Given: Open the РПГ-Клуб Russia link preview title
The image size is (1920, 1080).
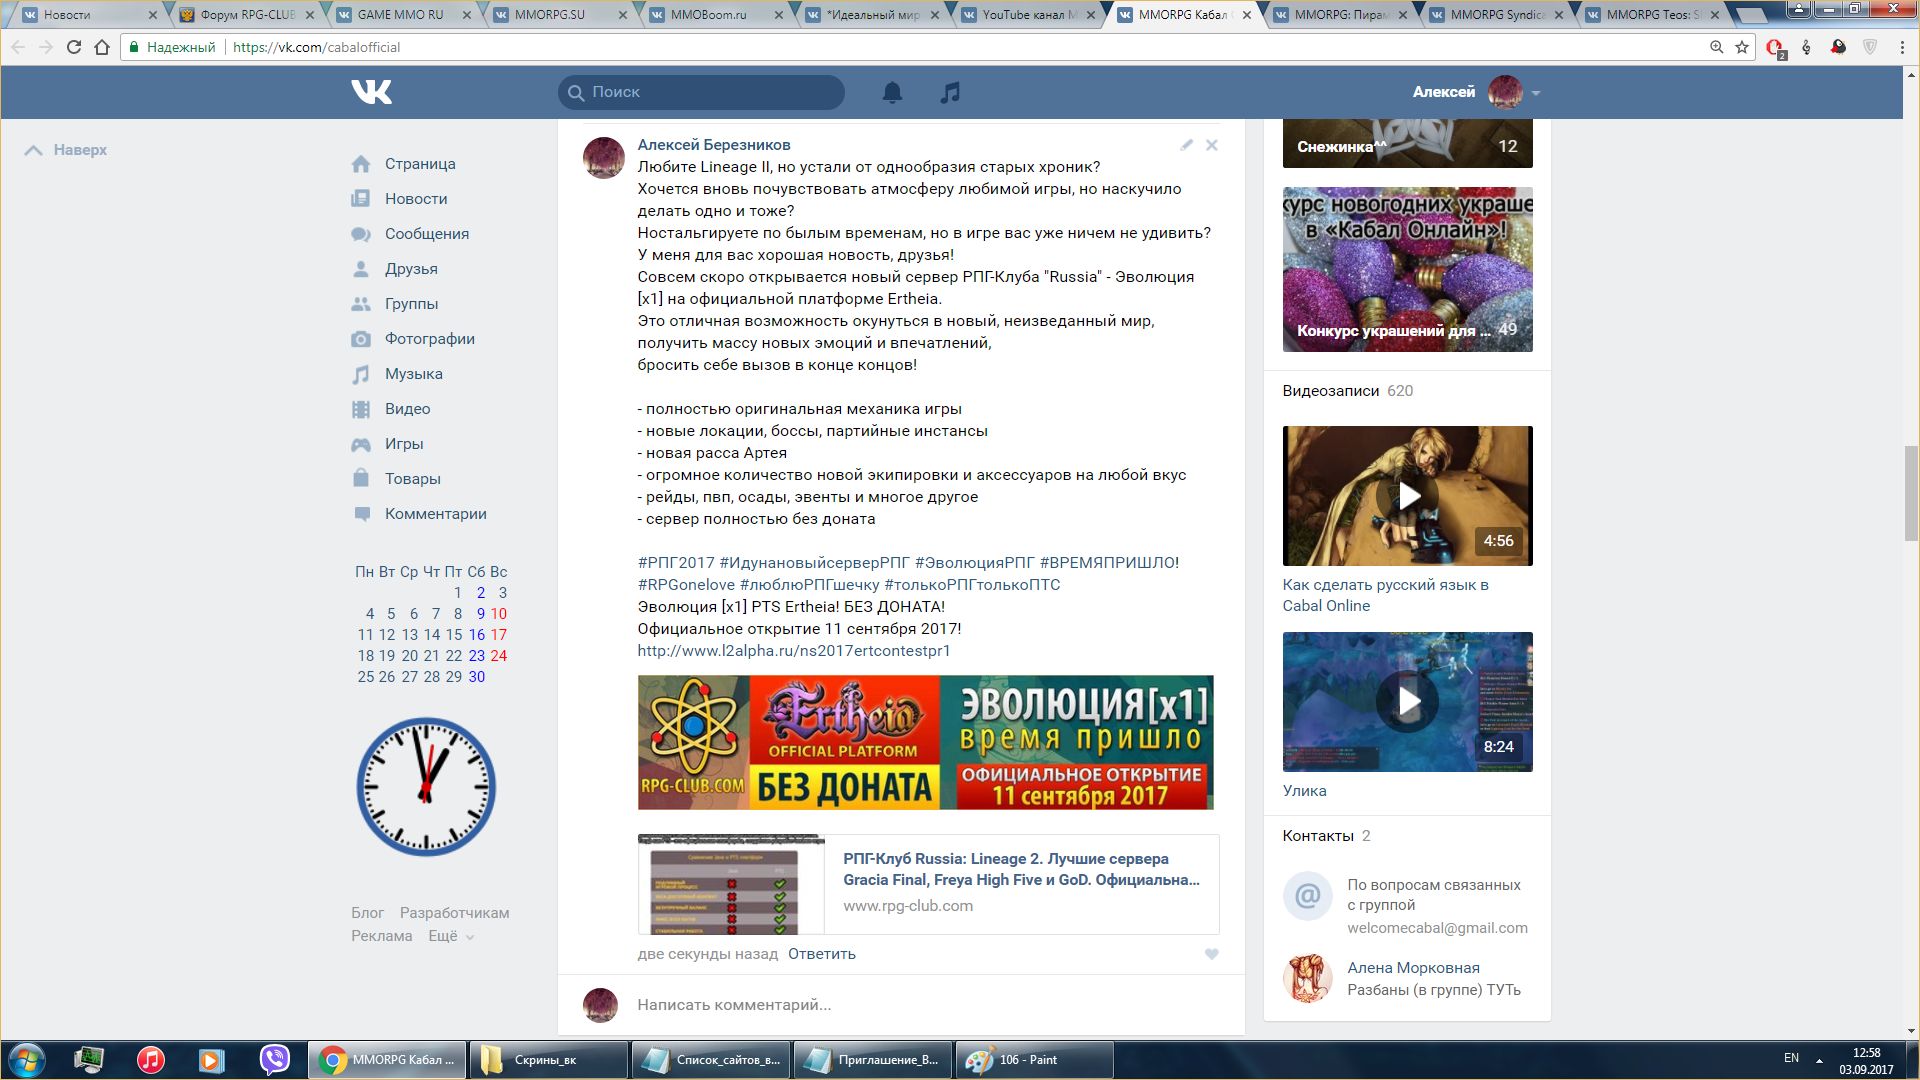Looking at the screenshot, I should (1021, 869).
